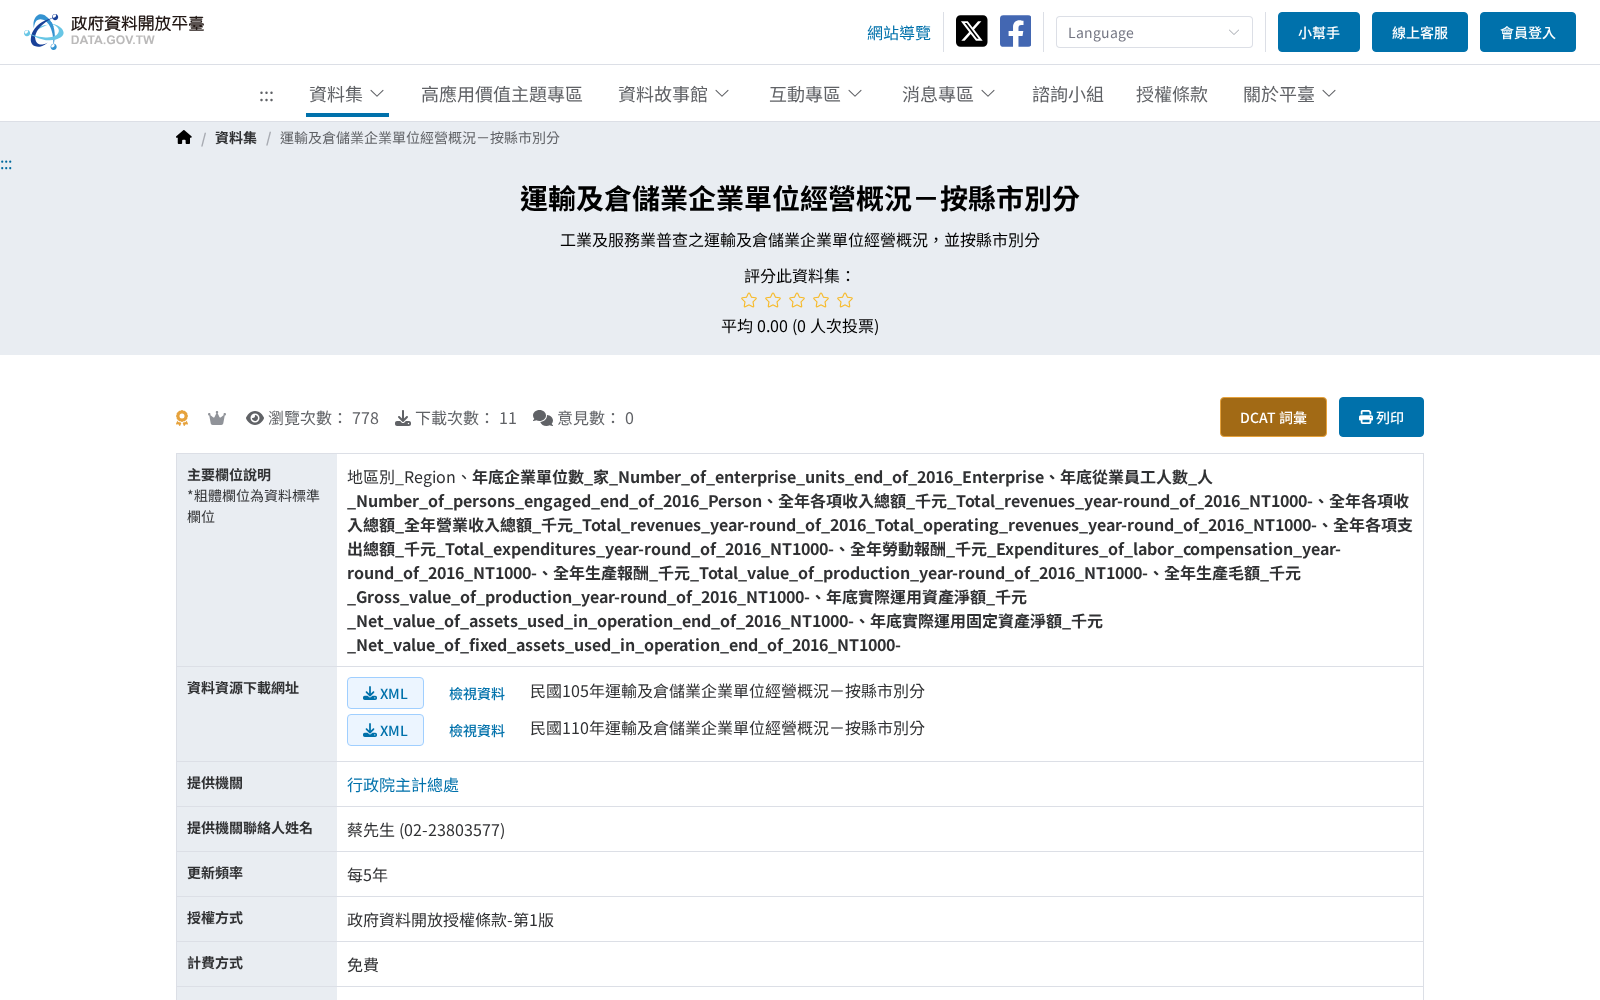The width and height of the screenshot is (1600, 1000).
Task: Click the 平均 0.00 rating text
Action: (800, 326)
